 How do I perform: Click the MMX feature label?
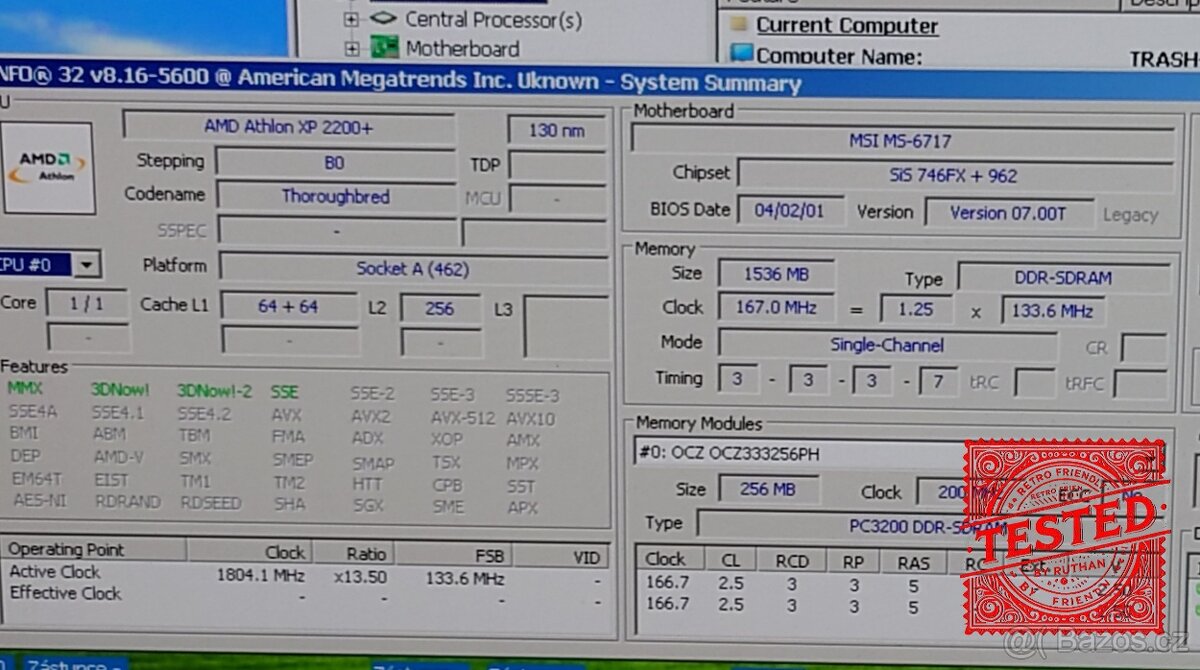tap(25, 388)
